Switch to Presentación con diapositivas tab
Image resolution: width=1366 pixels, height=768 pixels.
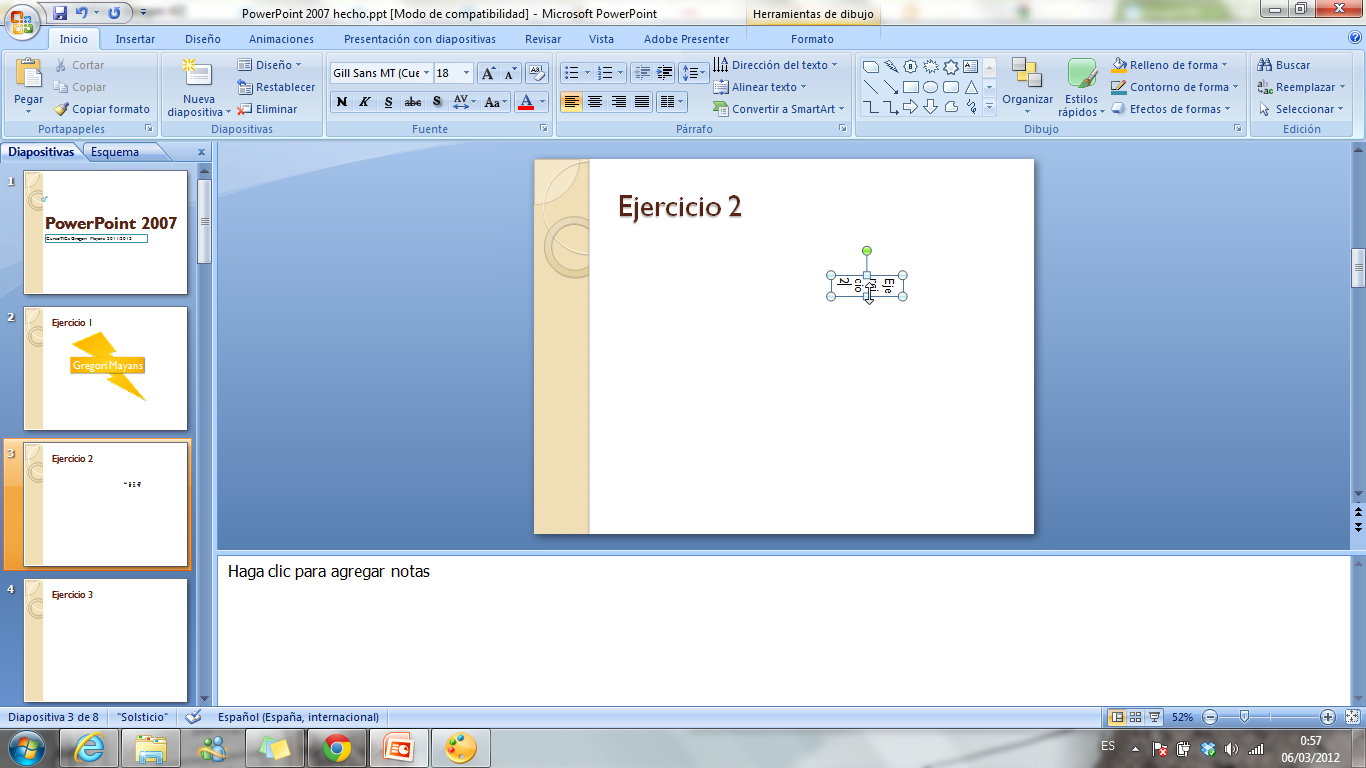[x=420, y=39]
